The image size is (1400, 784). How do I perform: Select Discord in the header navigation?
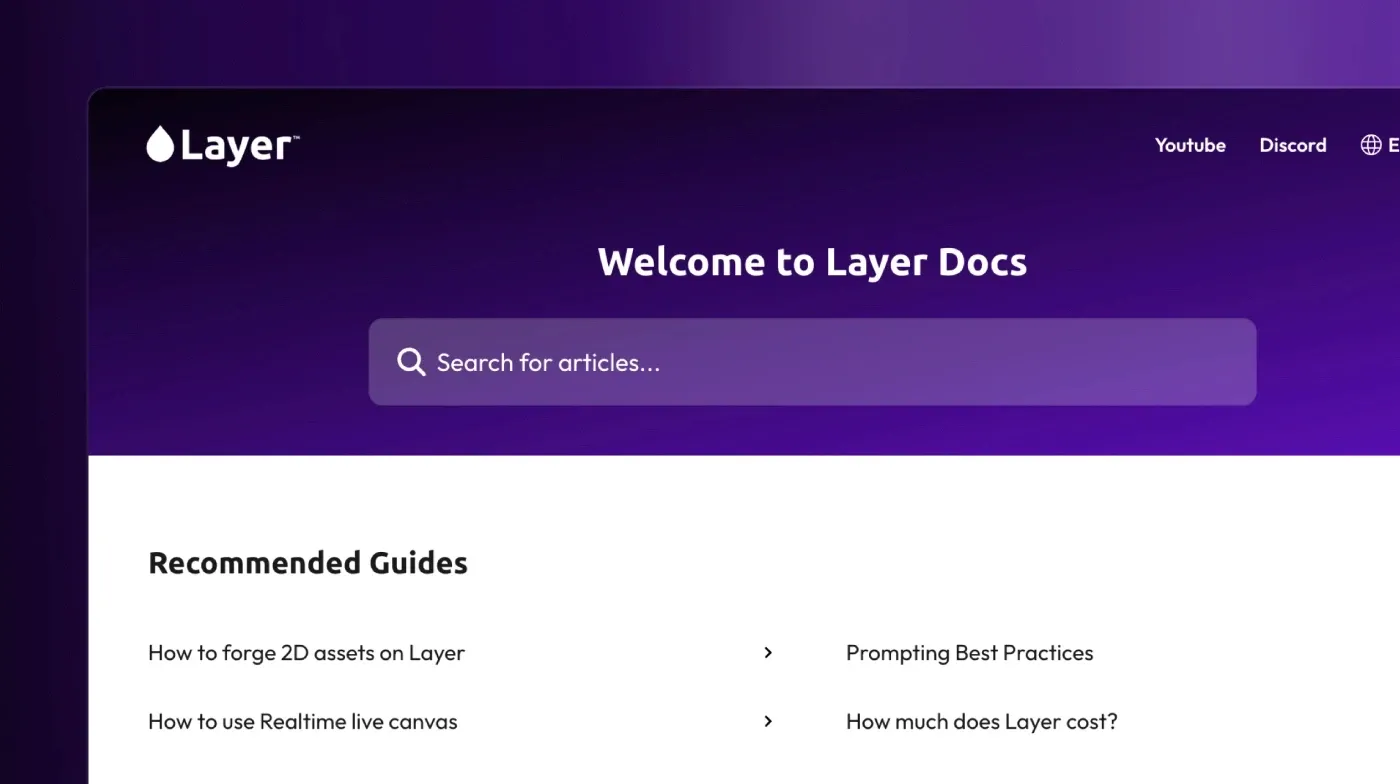[x=1293, y=145]
